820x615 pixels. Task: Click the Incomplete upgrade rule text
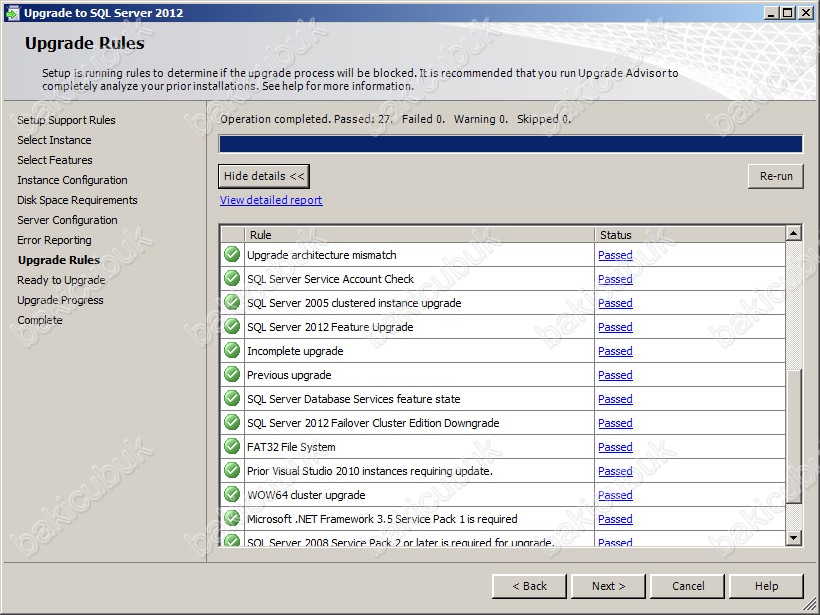pos(295,351)
